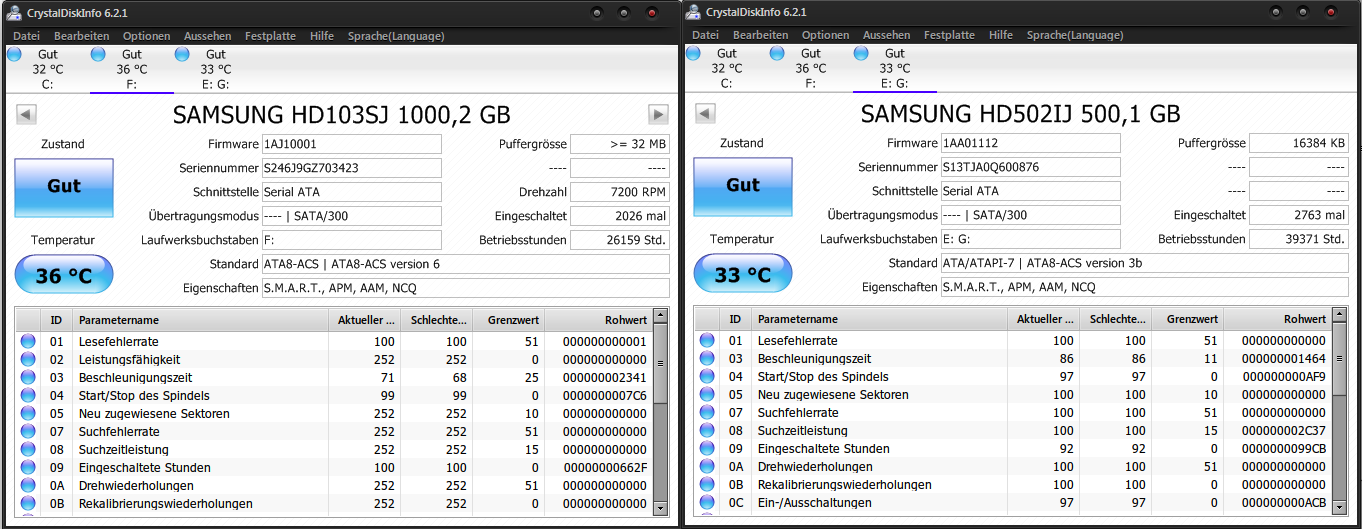
Task: Click ID column header in right window
Action: click(x=735, y=319)
